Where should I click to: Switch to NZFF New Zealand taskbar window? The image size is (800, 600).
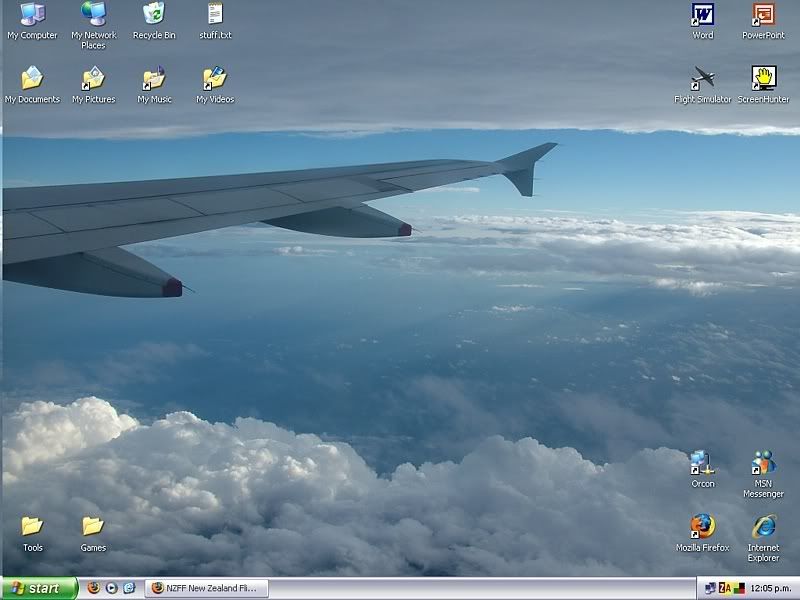tap(207, 589)
